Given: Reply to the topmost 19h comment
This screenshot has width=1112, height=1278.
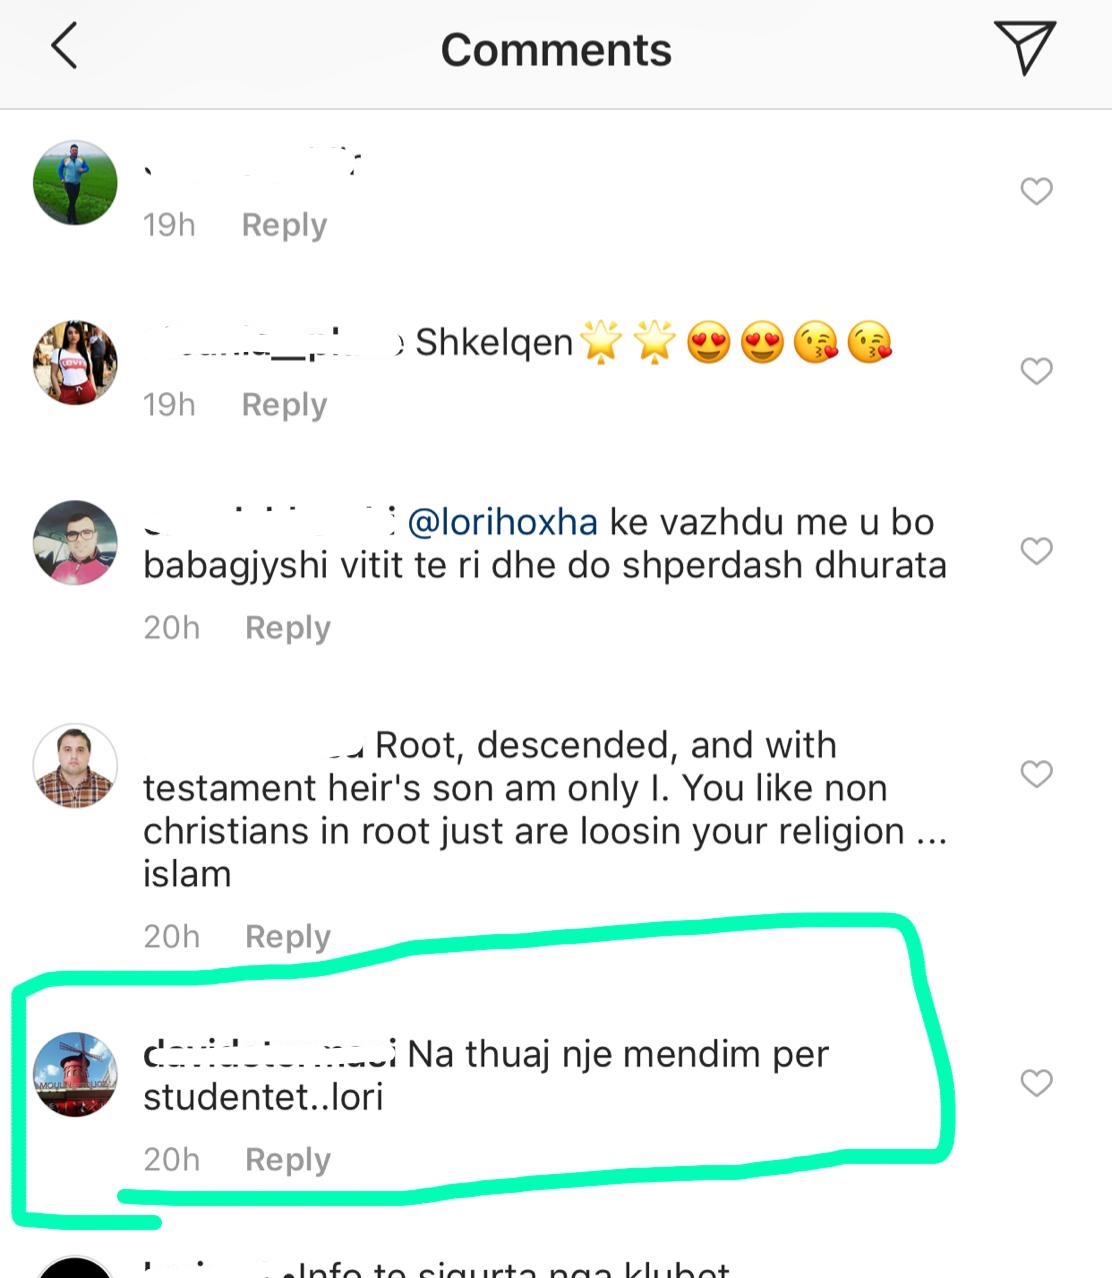Looking at the screenshot, I should pos(284,225).
